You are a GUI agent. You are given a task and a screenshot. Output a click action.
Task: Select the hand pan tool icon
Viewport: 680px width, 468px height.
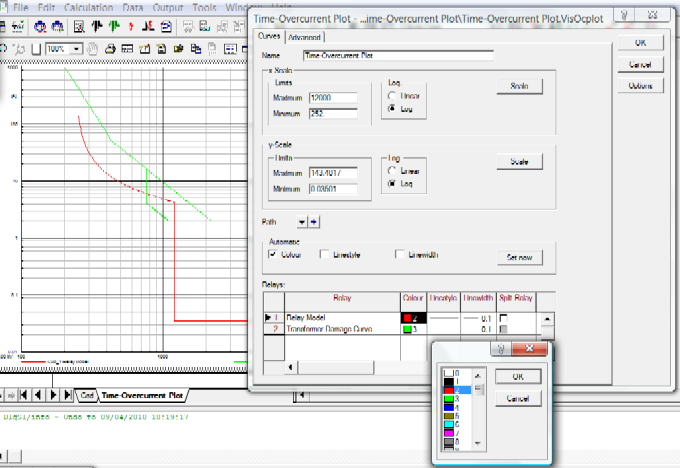[x=92, y=49]
